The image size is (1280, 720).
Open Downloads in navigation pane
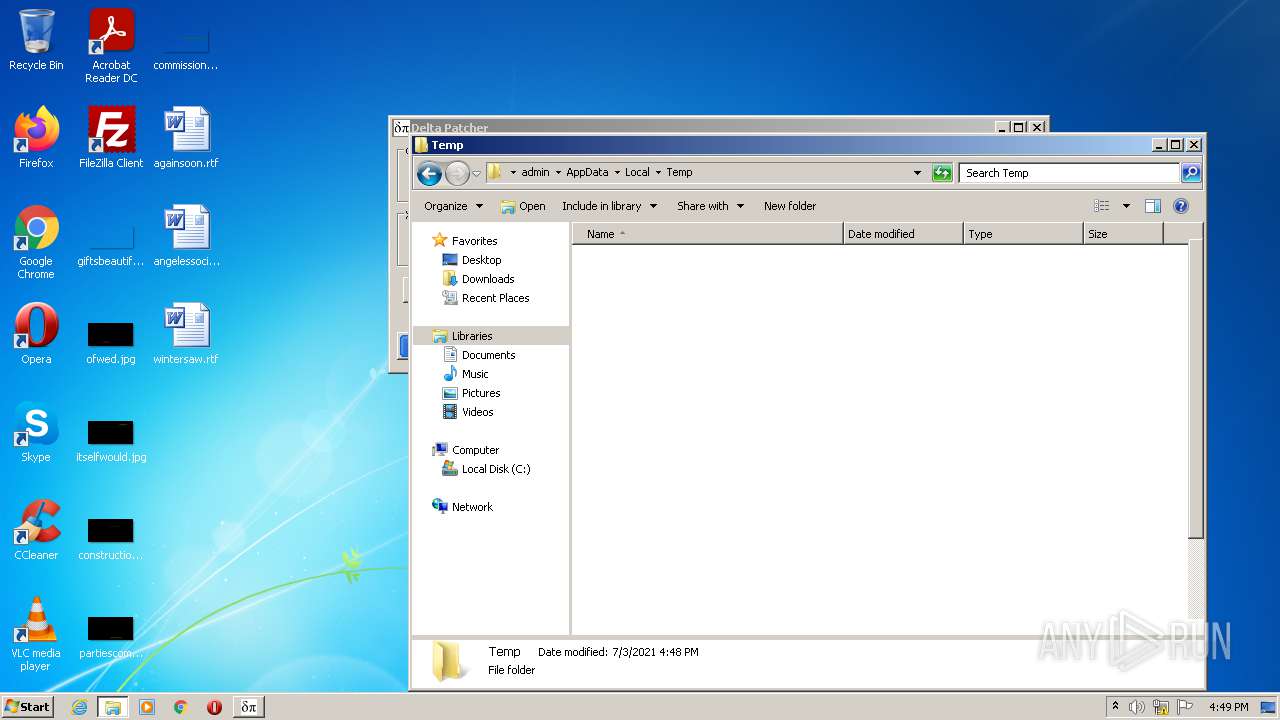click(488, 279)
